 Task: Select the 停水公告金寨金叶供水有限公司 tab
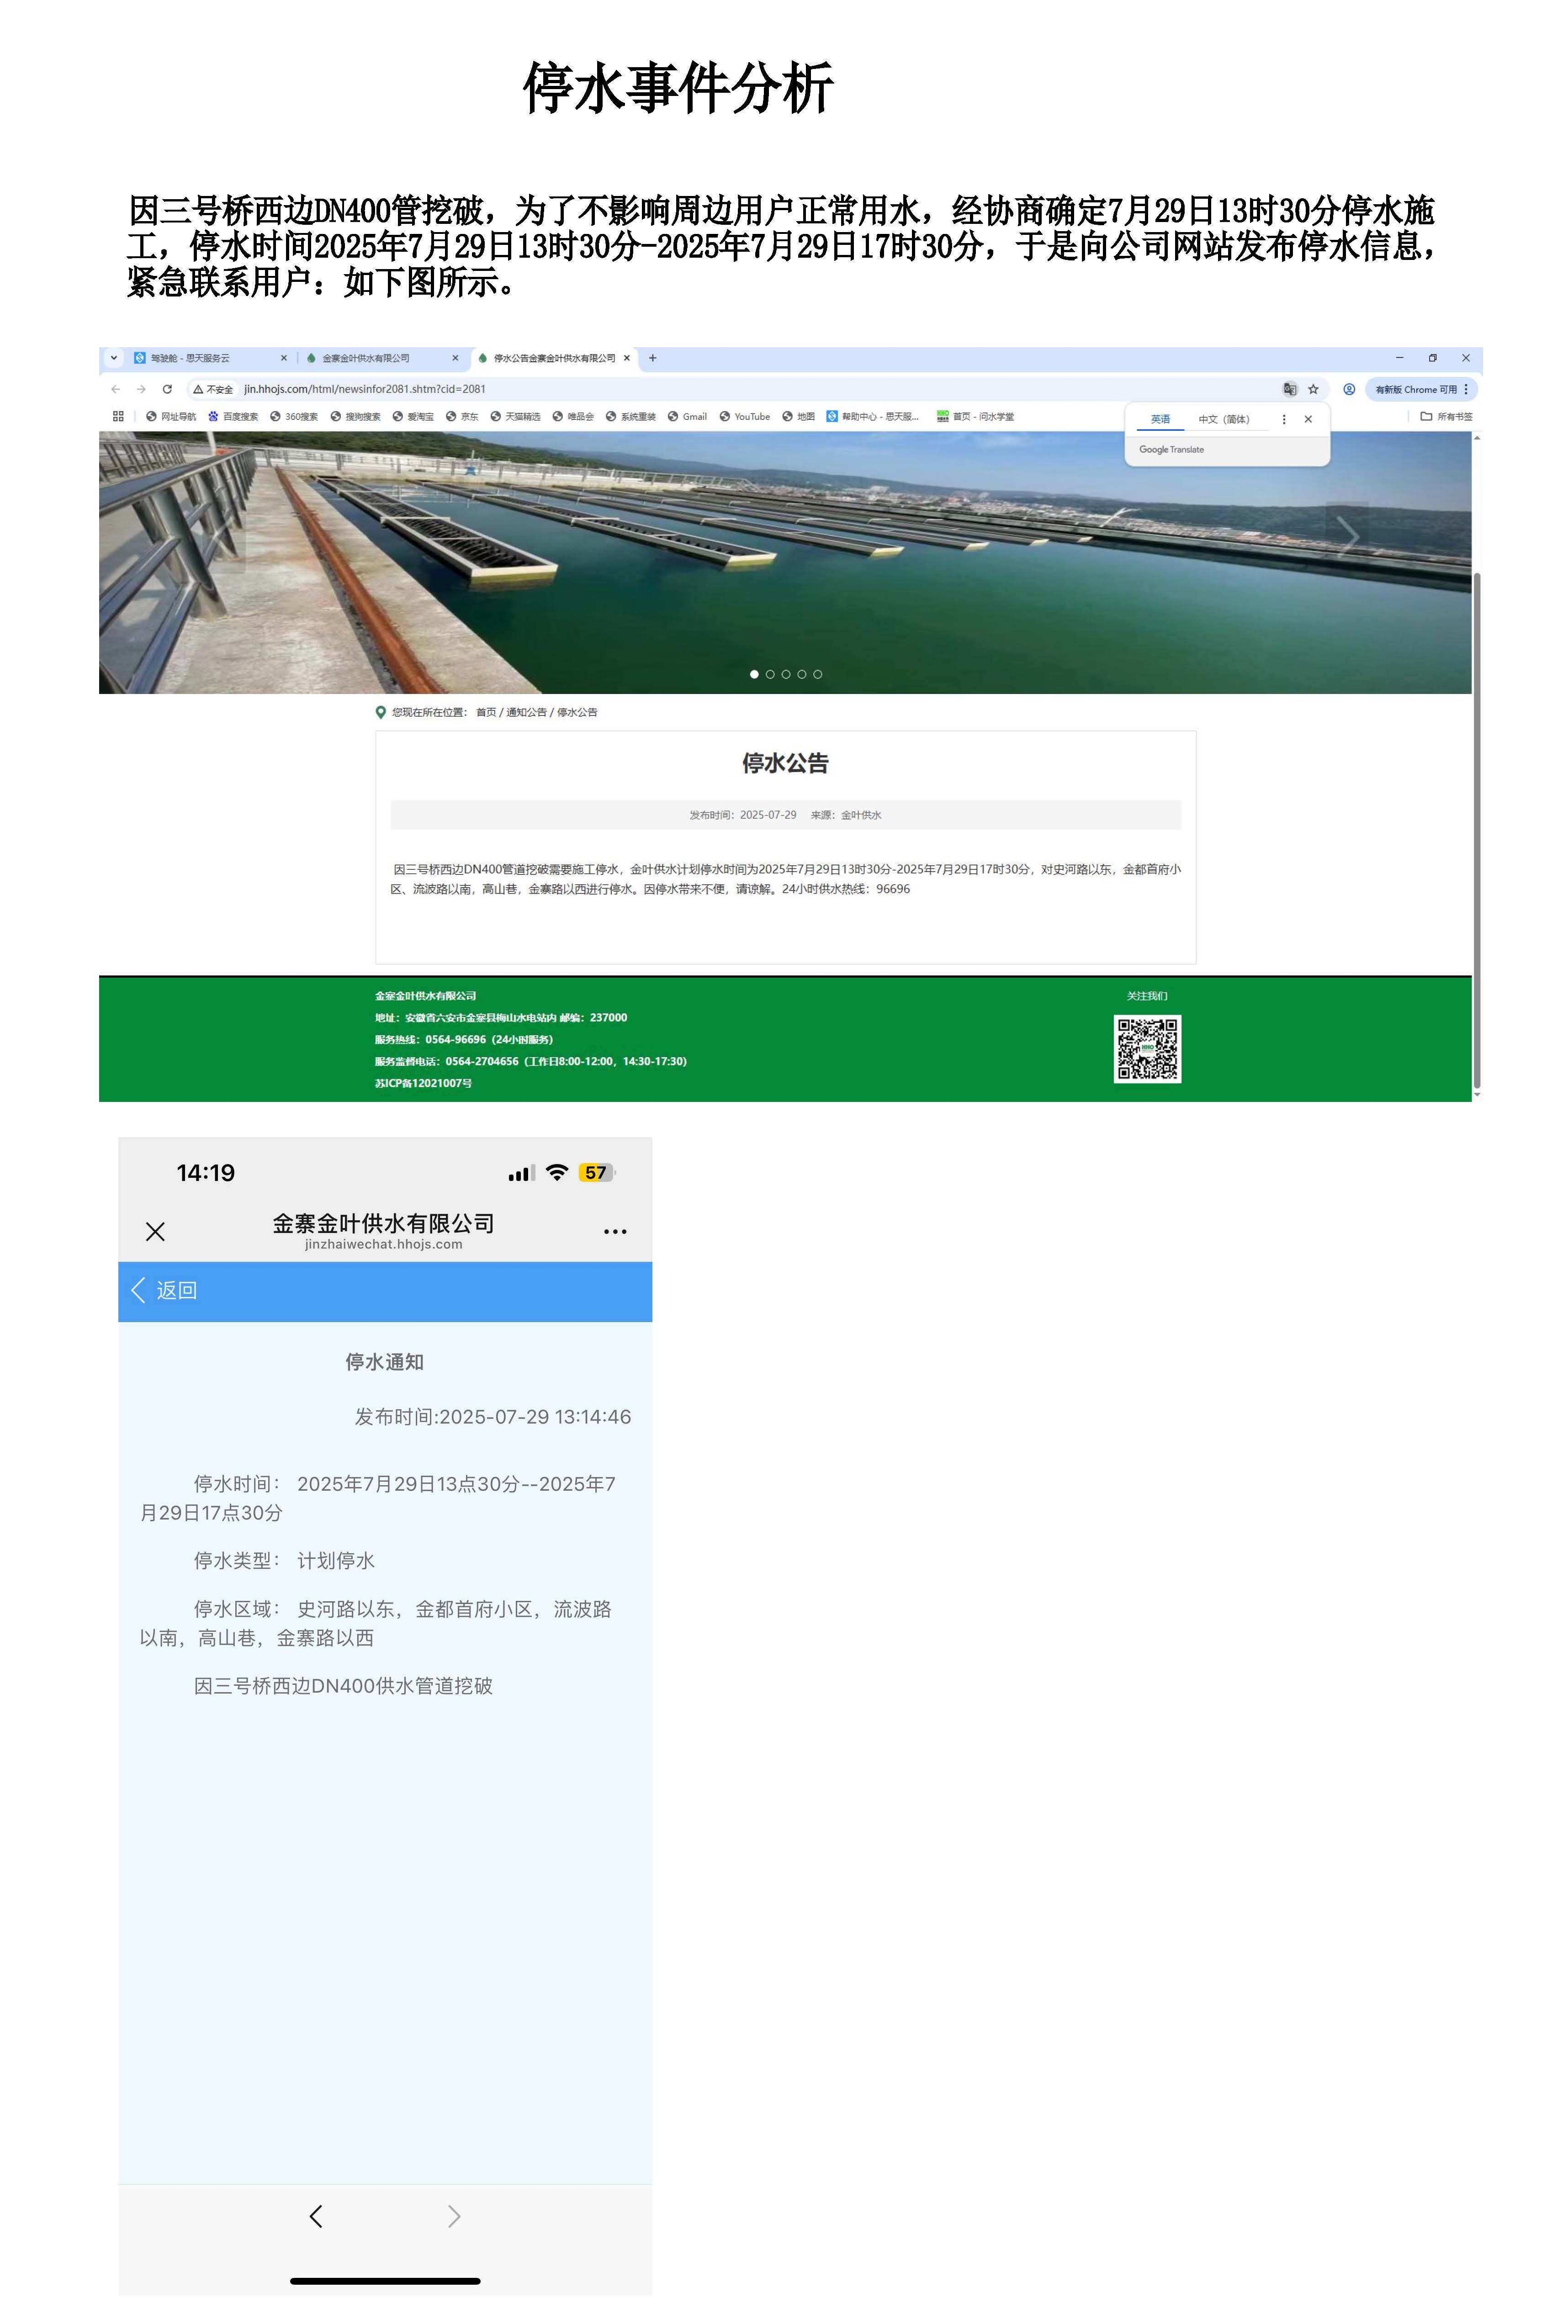tap(554, 358)
